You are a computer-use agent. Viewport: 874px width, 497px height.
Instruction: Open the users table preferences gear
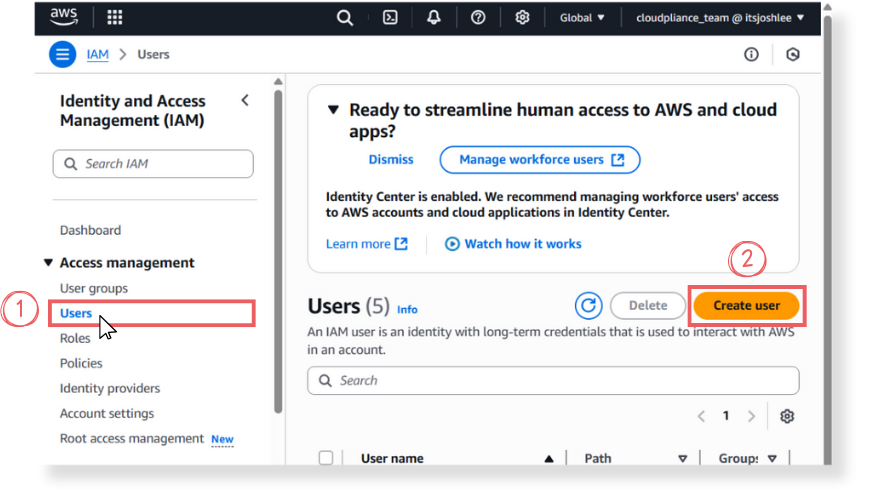(x=786, y=416)
